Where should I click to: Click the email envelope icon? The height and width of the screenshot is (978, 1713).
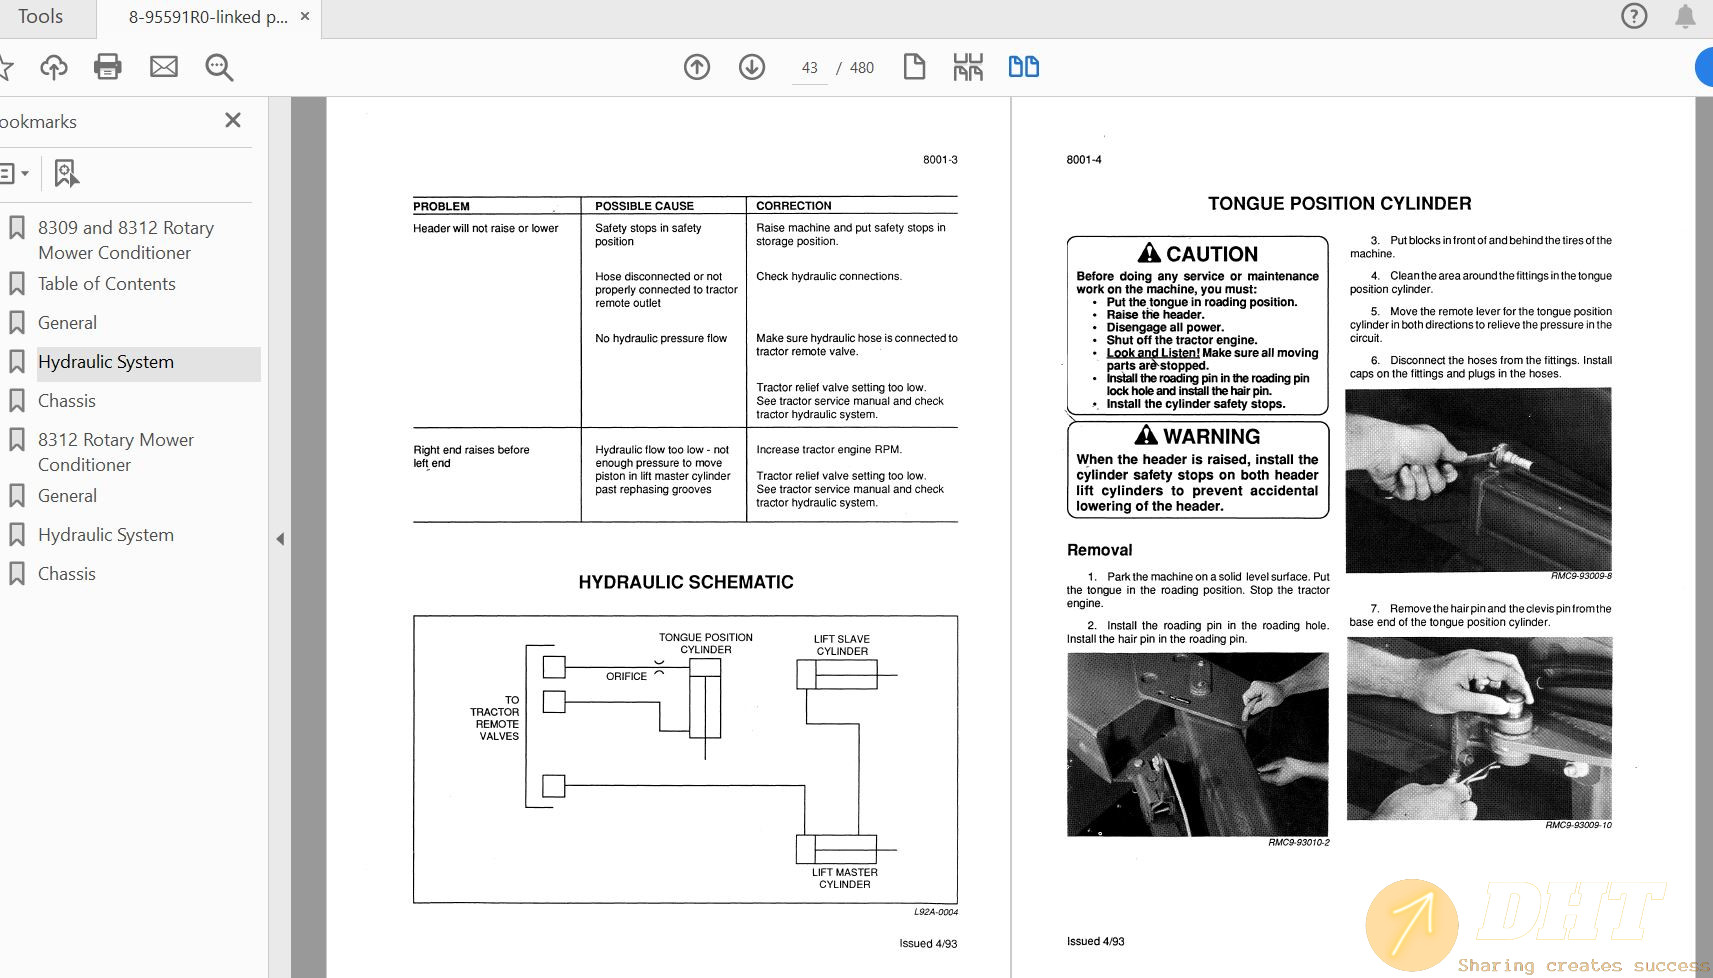pyautogui.click(x=164, y=67)
